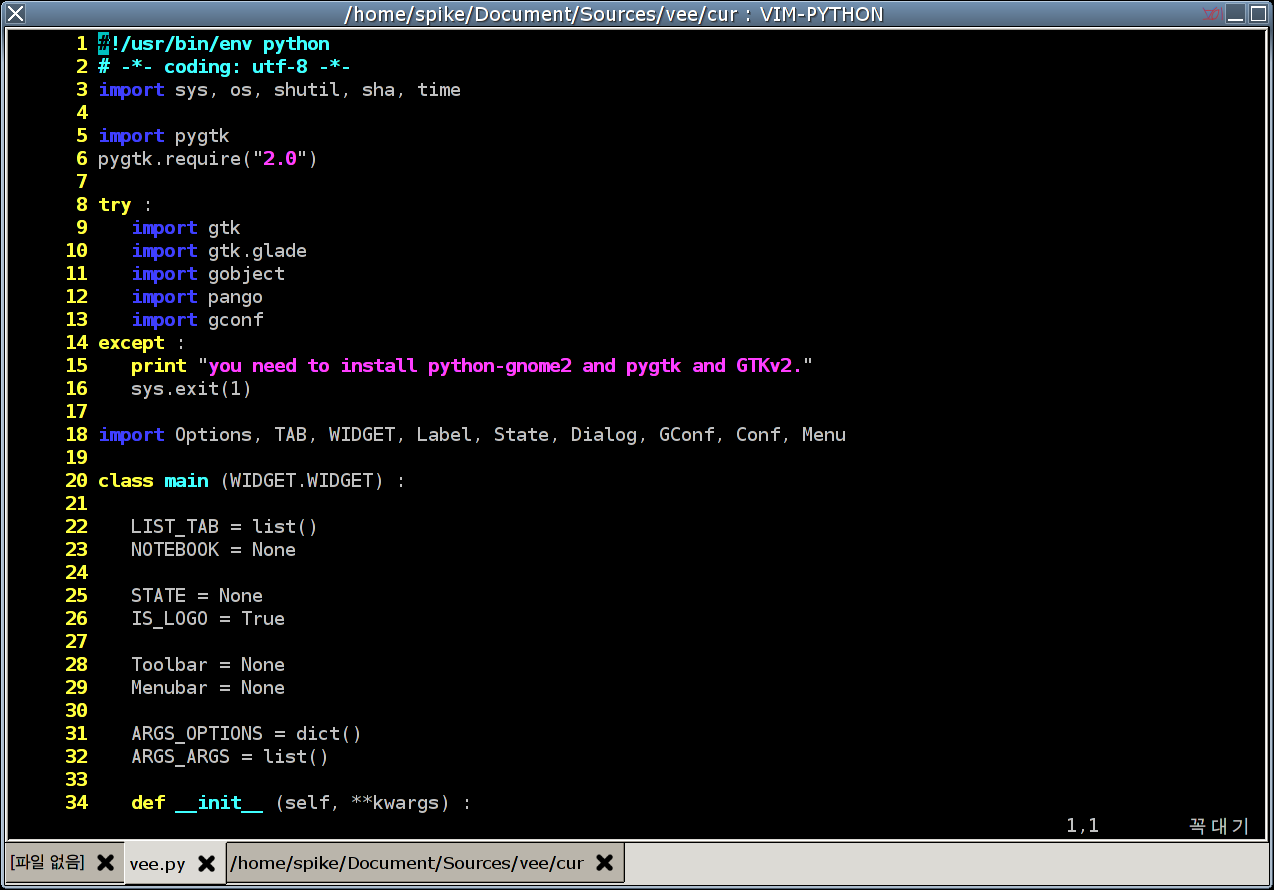Close the /home/spike/Document/Sources/vee/cur tab
Screen dimensions: 1274x890
[x=604, y=863]
